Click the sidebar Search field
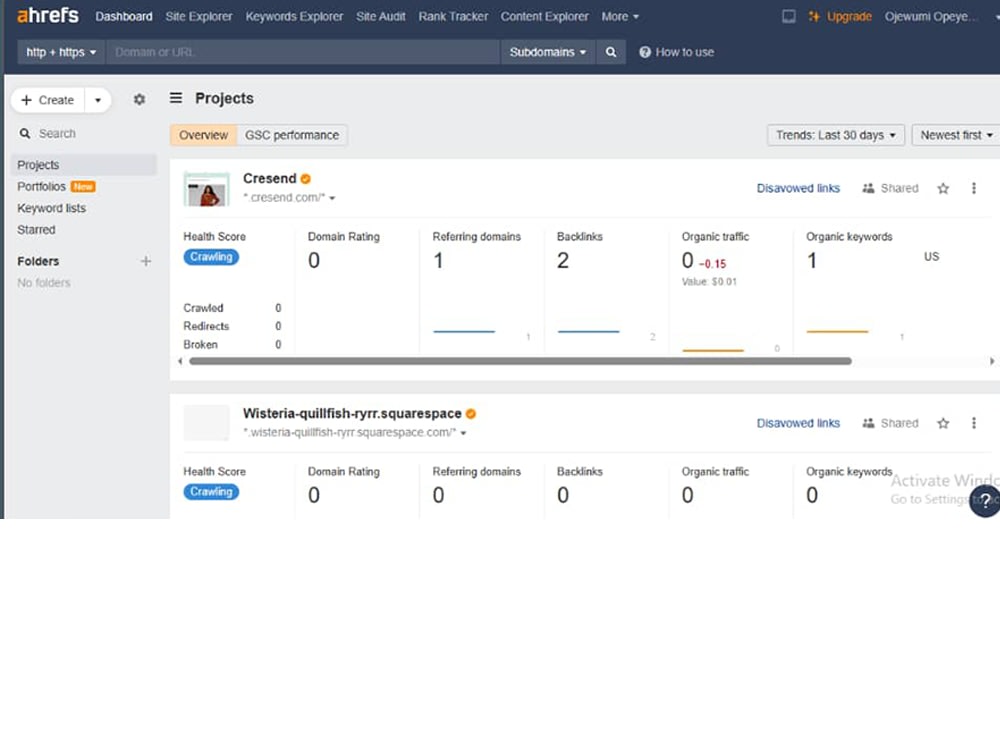1000x750 pixels. point(84,133)
